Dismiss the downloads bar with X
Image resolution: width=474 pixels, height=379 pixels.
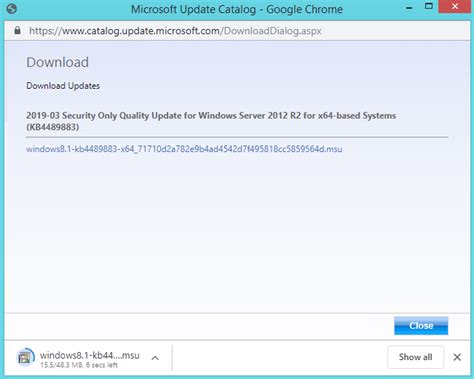click(457, 357)
